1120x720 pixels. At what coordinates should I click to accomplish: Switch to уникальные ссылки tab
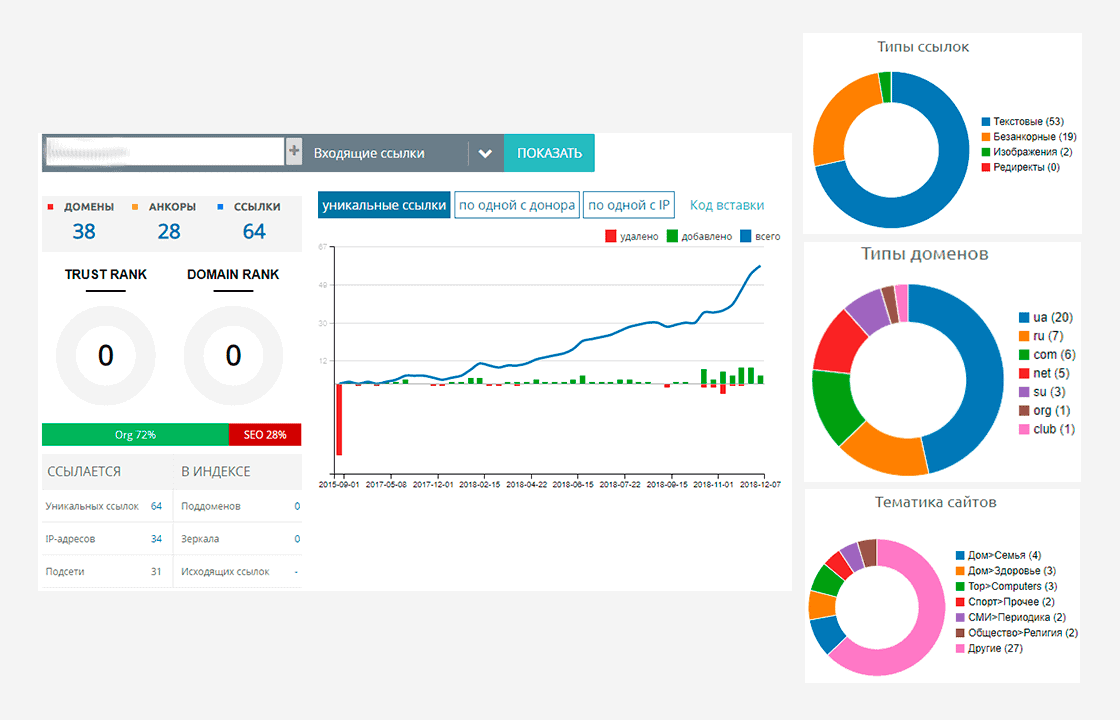point(384,205)
